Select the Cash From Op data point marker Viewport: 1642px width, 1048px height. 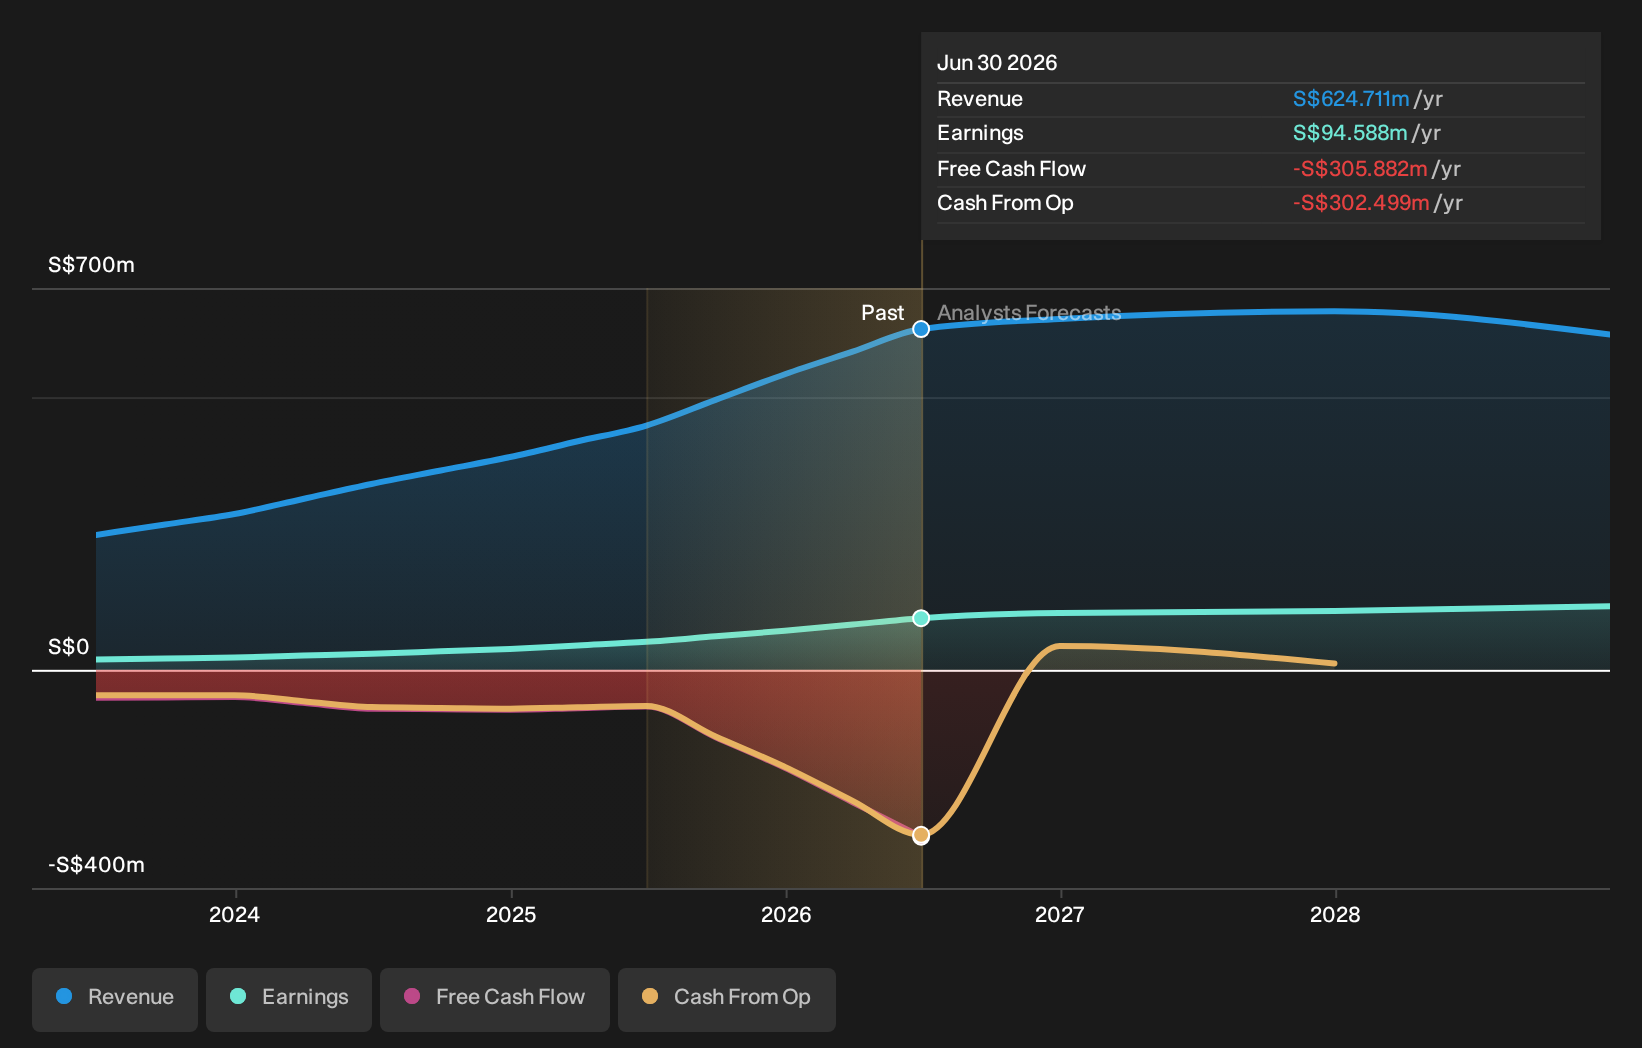(x=921, y=835)
